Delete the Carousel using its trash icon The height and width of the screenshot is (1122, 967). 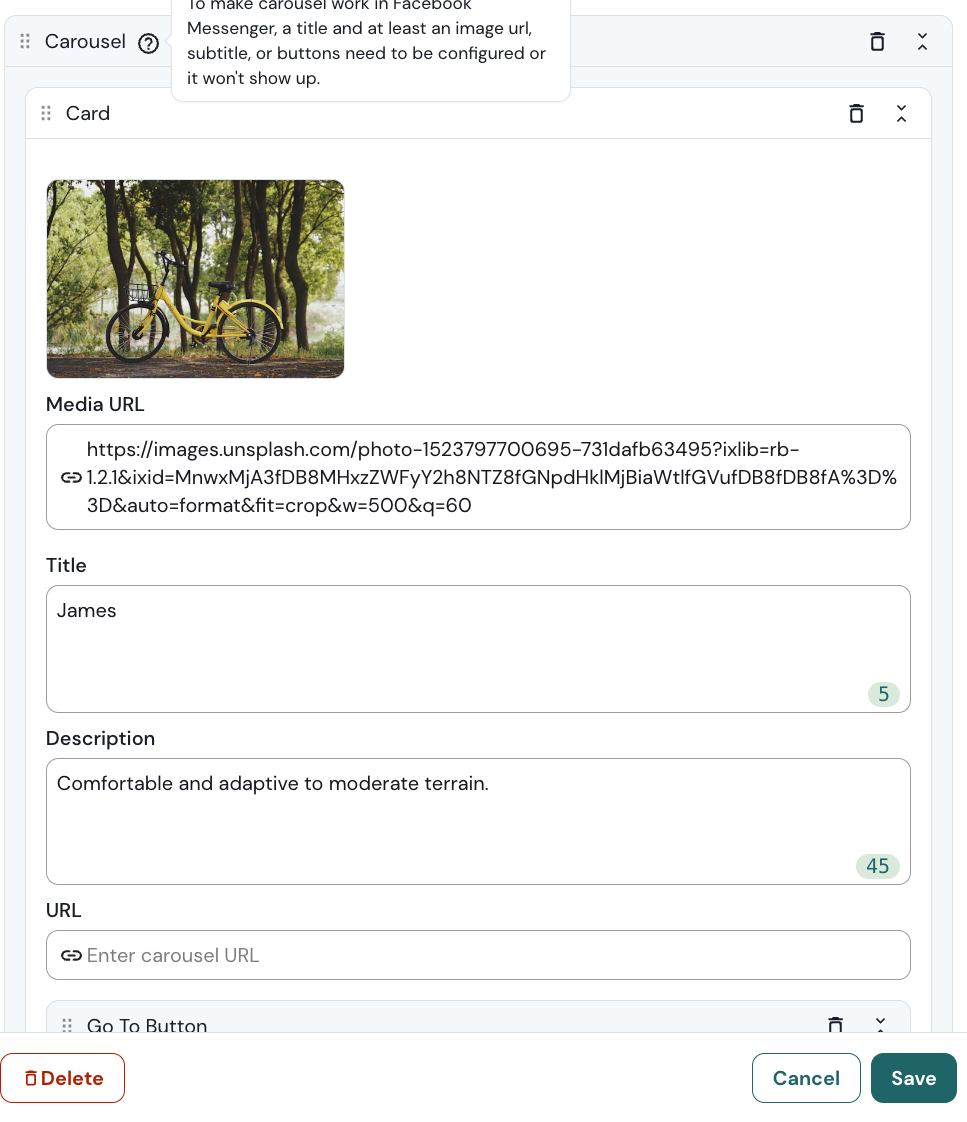[877, 41]
